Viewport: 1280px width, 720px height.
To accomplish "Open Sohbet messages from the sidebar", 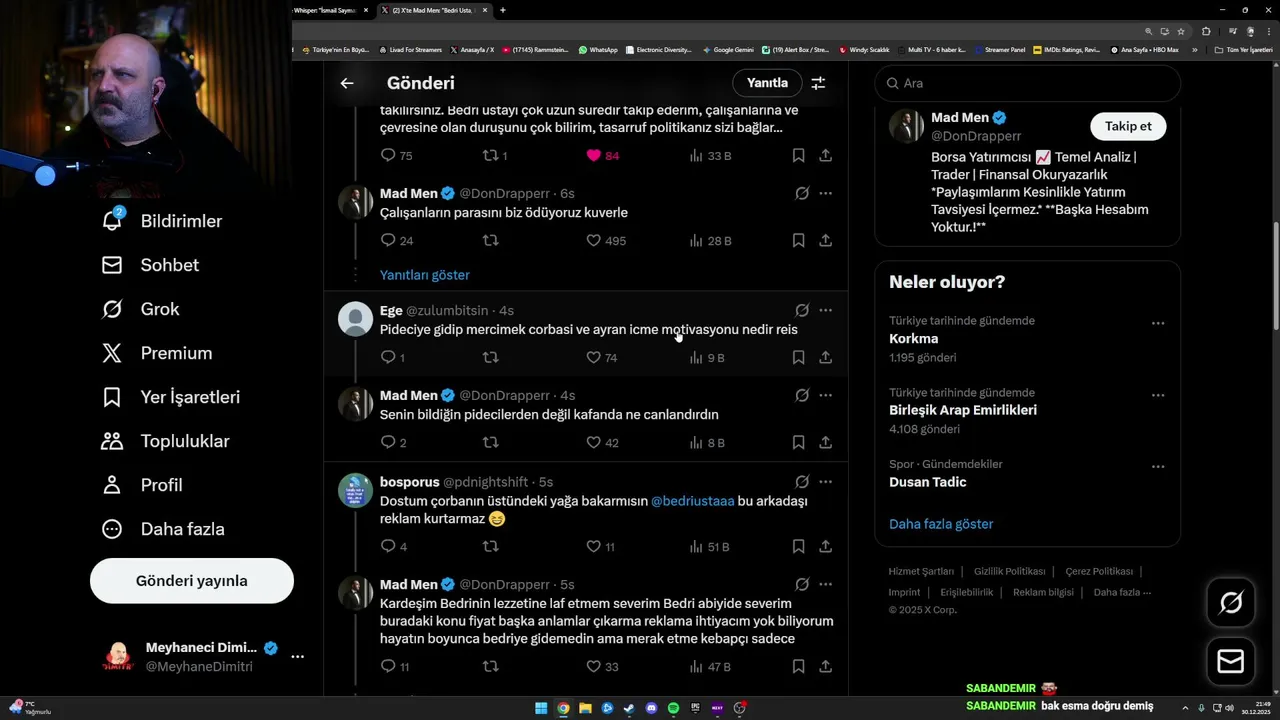I will pos(150,265).
